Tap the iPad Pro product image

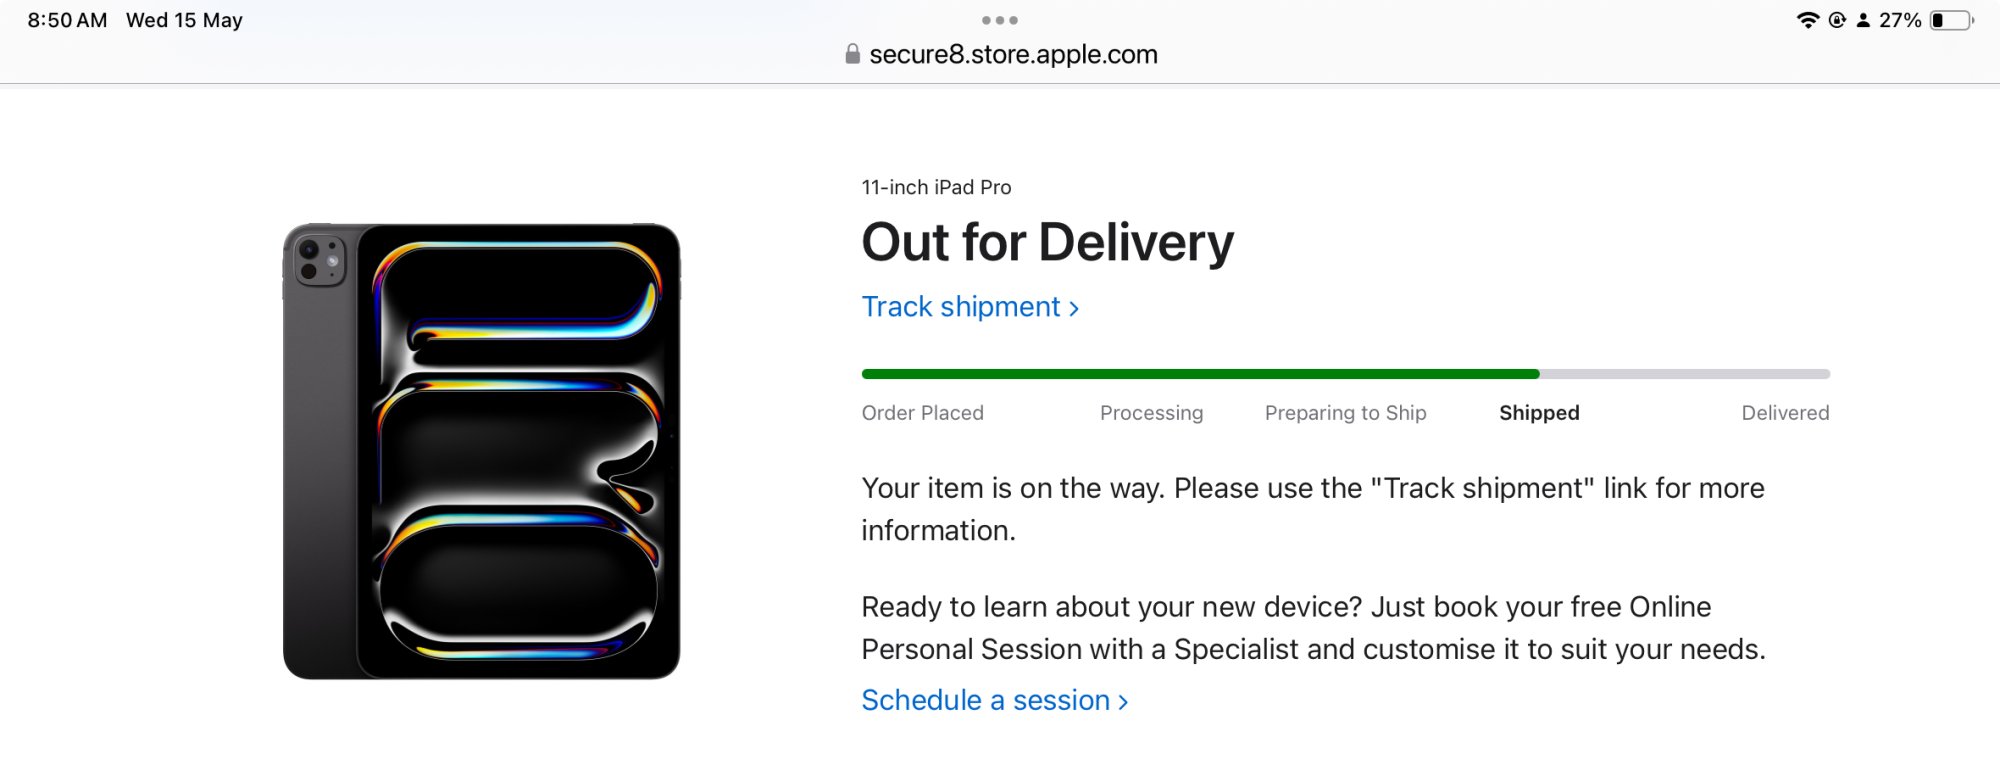[x=481, y=451]
